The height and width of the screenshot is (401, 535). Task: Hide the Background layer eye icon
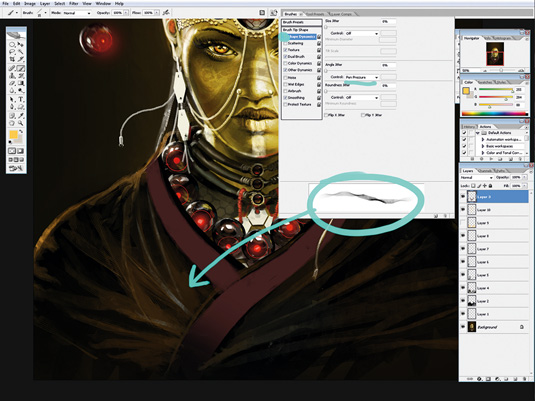point(463,327)
